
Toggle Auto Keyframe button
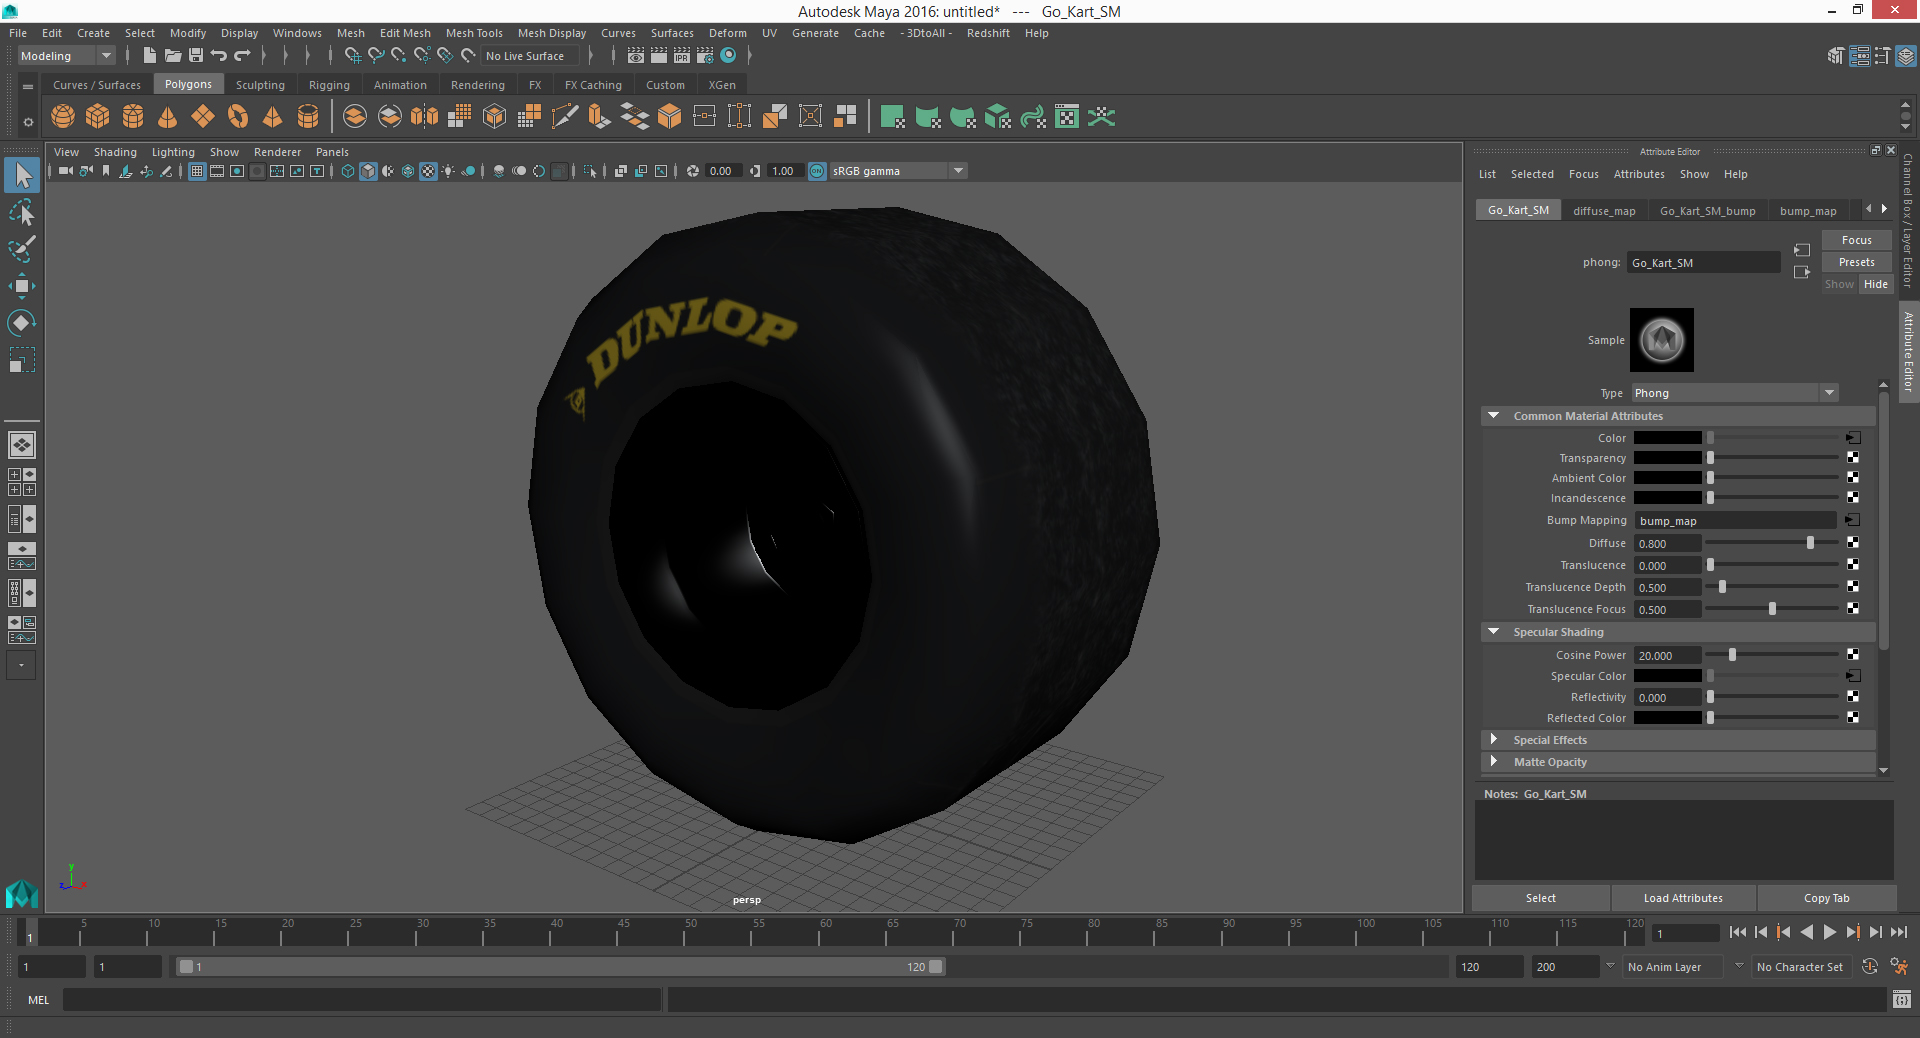click(x=1869, y=967)
